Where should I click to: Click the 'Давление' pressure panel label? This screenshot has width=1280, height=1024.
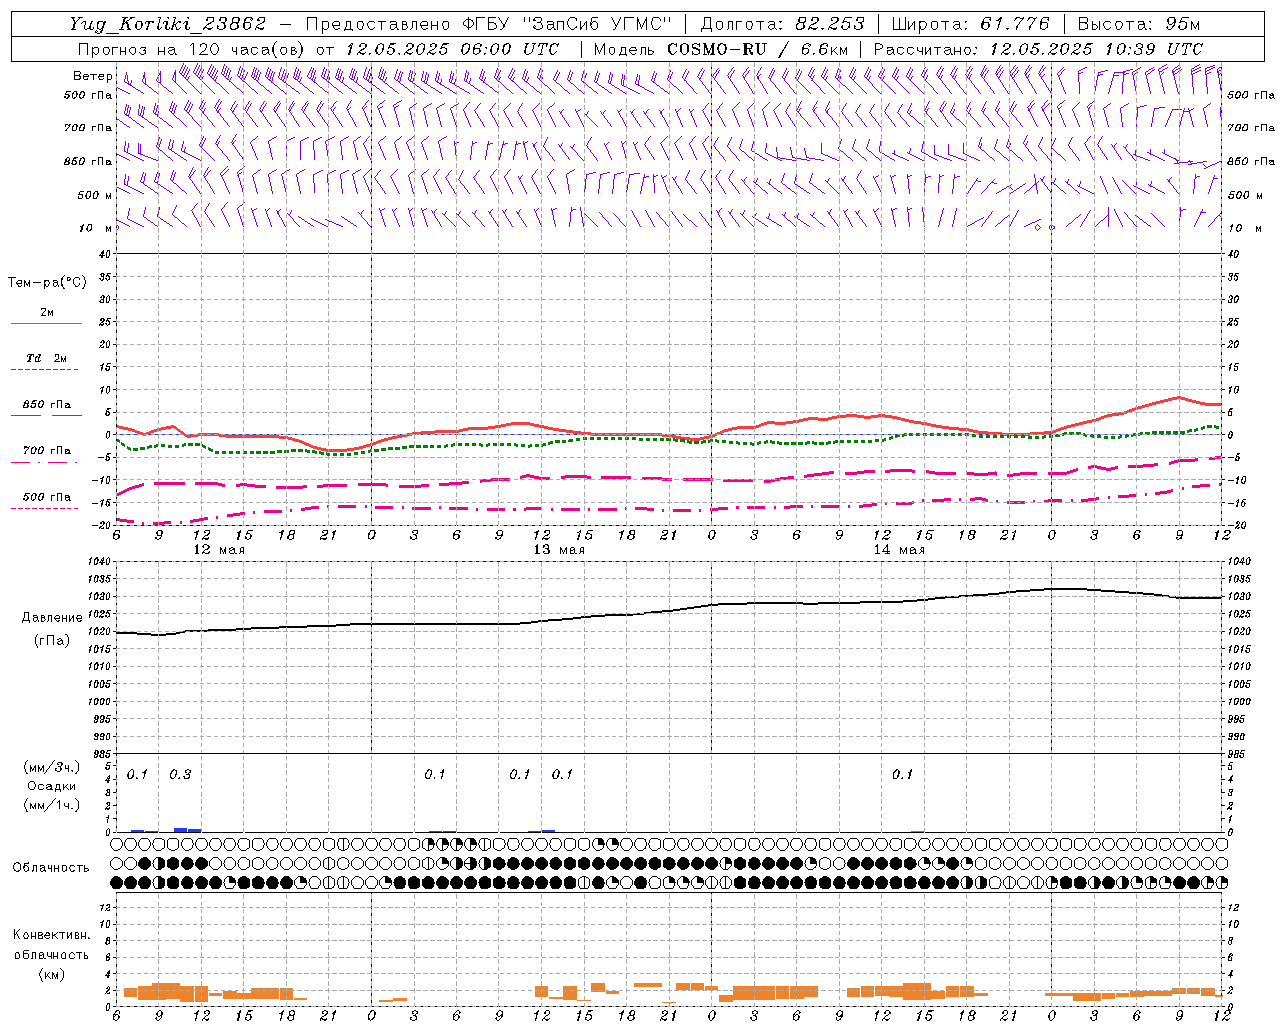pyautogui.click(x=52, y=617)
